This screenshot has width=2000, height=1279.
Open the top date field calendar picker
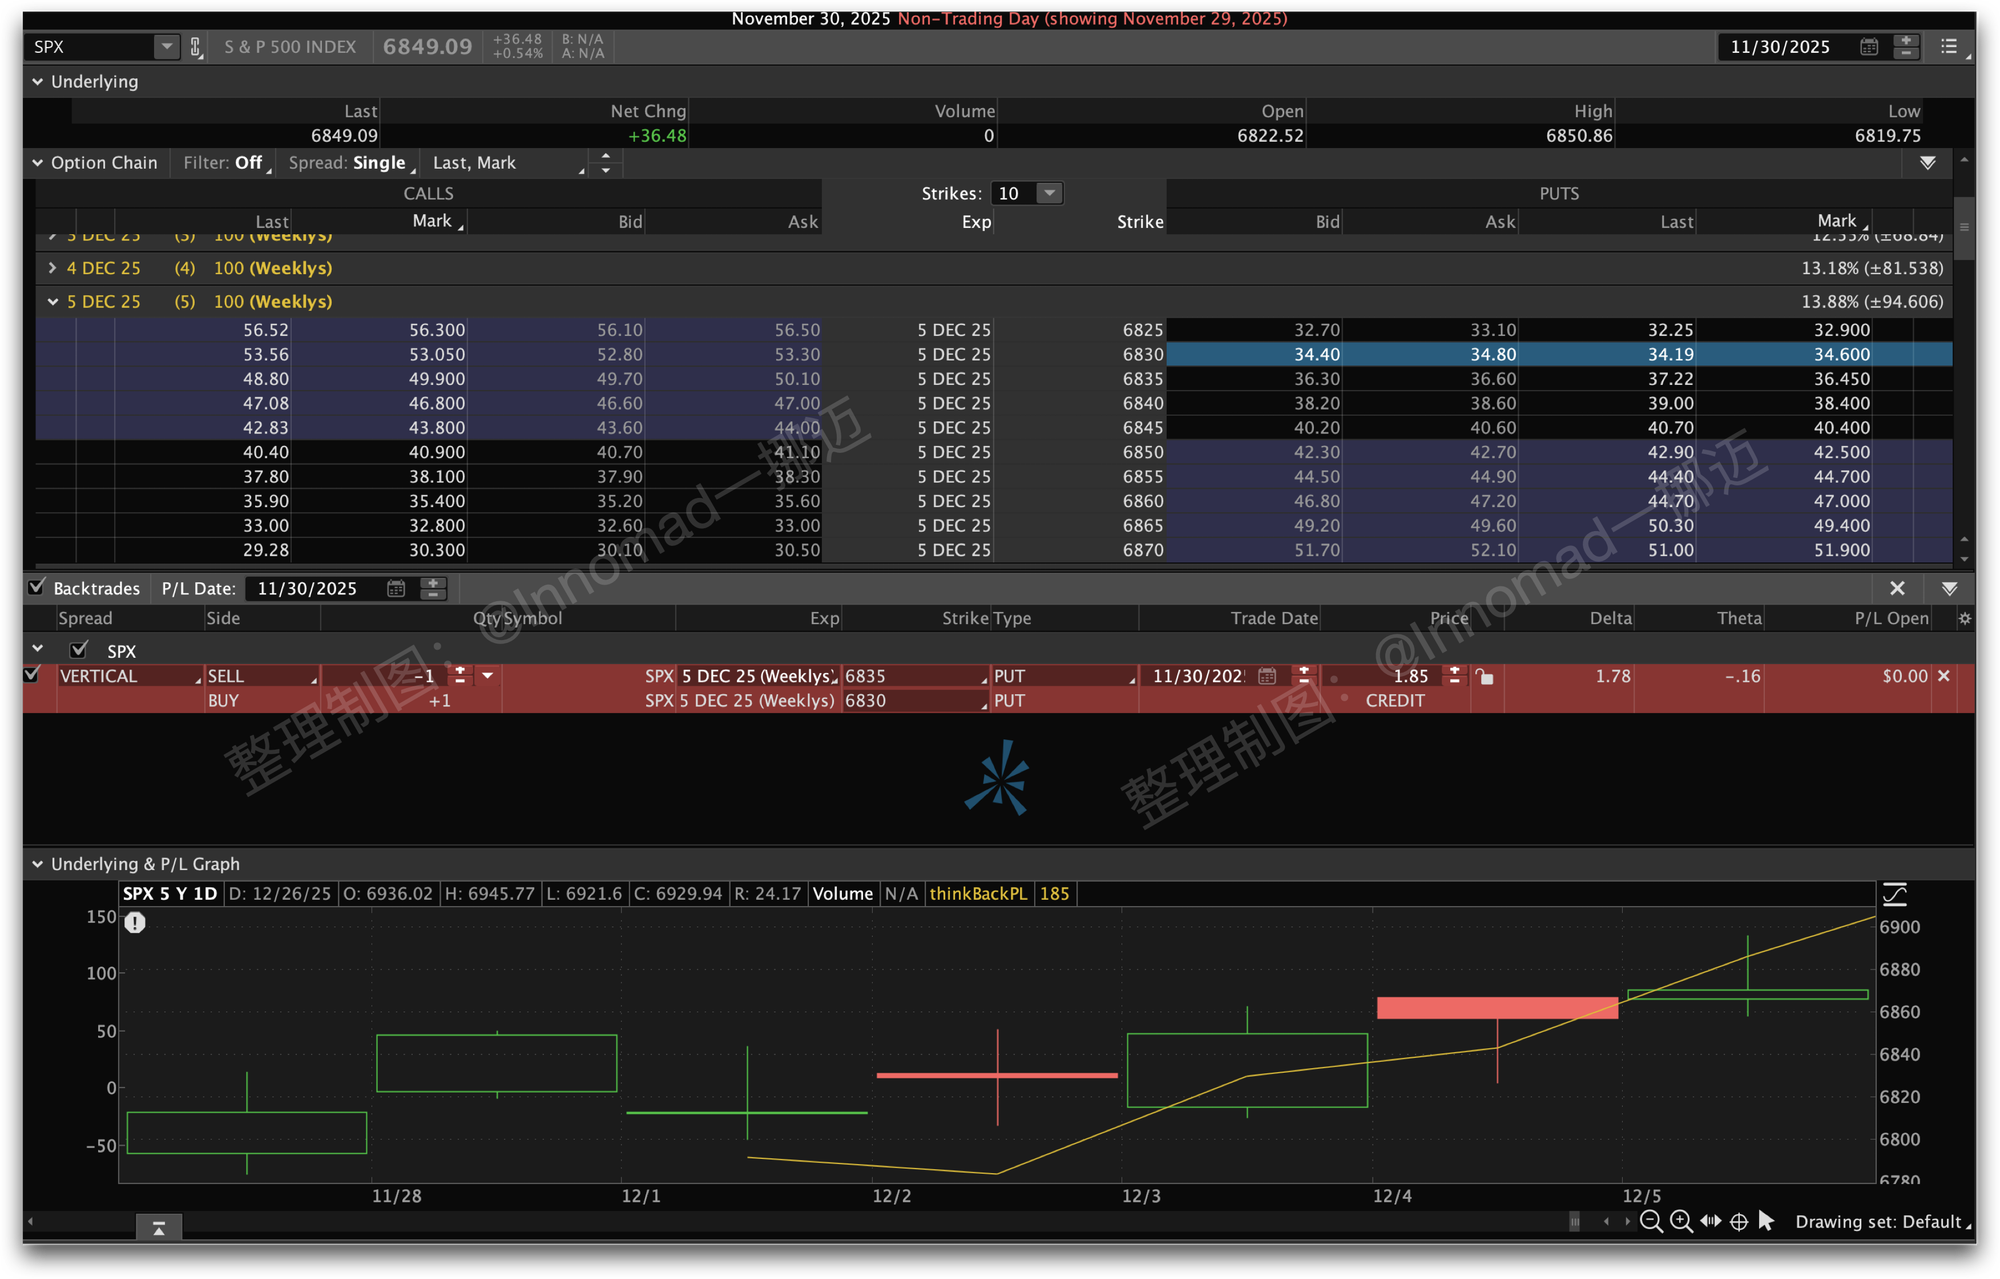pos(1868,47)
